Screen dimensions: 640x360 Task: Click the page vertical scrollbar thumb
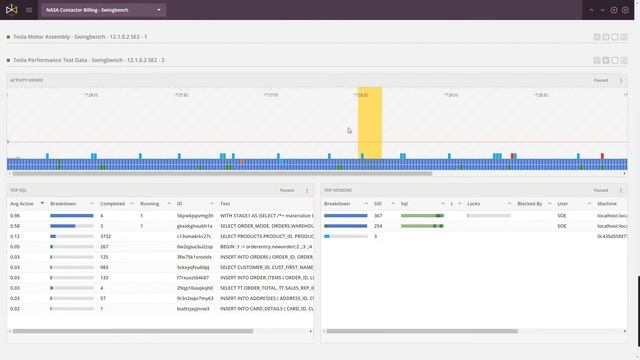pos(639,310)
